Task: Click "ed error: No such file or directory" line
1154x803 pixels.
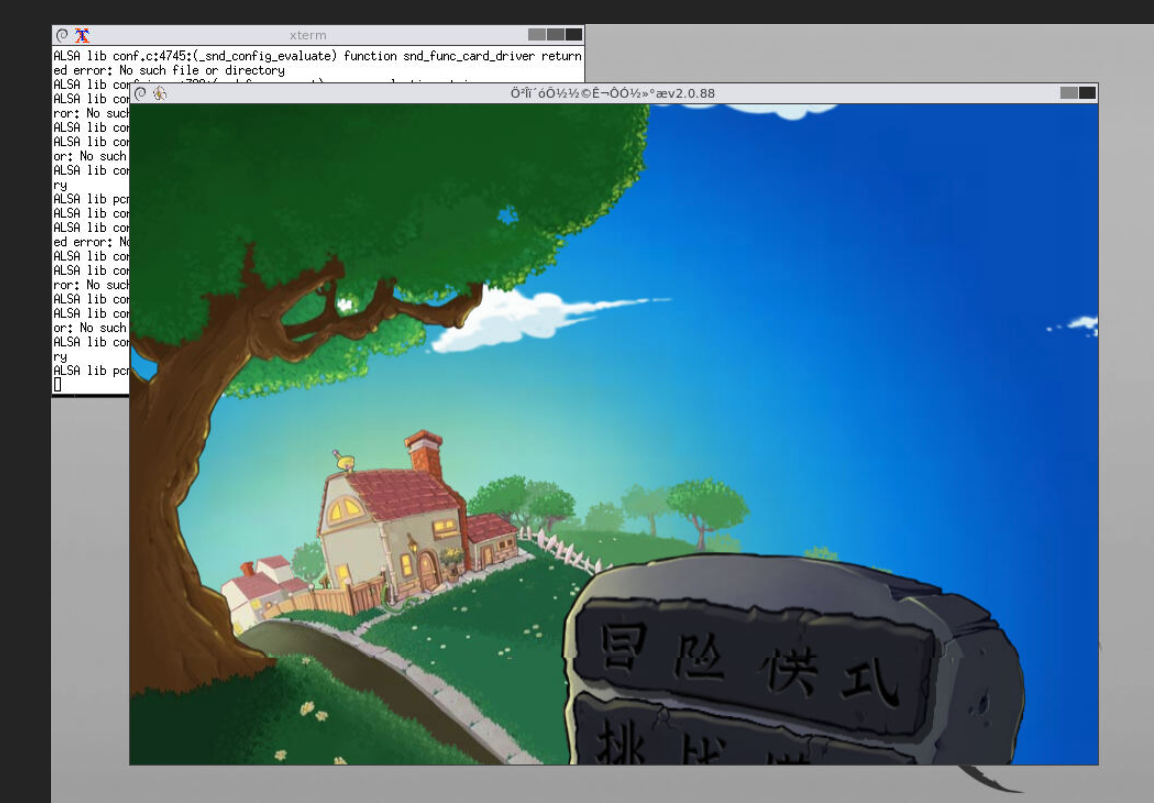Action: click(x=169, y=71)
